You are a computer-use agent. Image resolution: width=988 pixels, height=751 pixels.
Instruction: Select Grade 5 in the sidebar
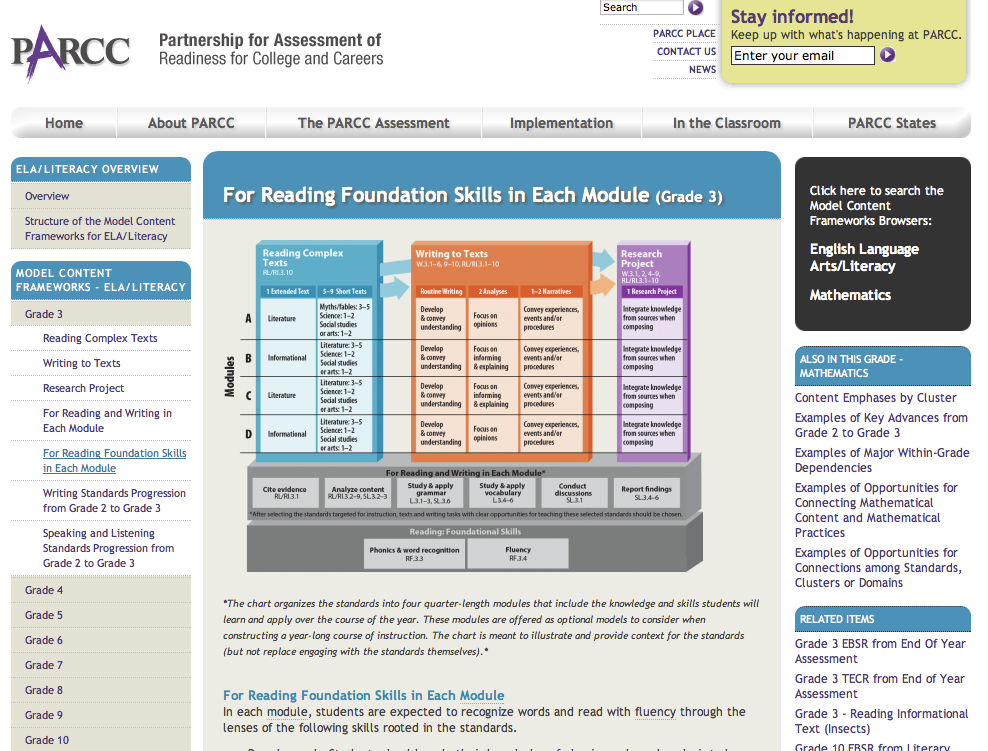pyautogui.click(x=44, y=615)
